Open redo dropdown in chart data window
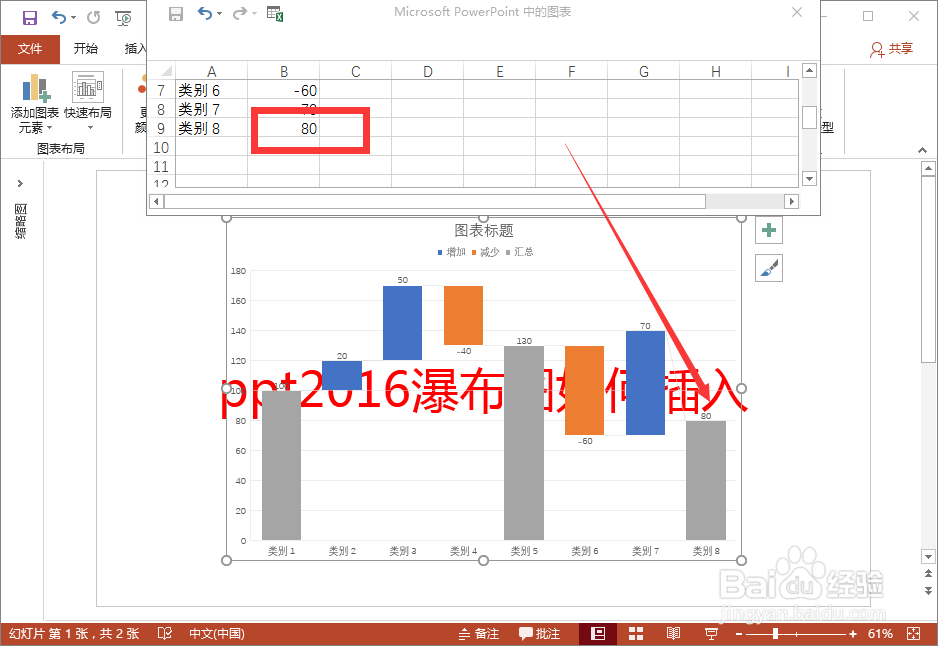938x646 pixels. pyautogui.click(x=254, y=13)
